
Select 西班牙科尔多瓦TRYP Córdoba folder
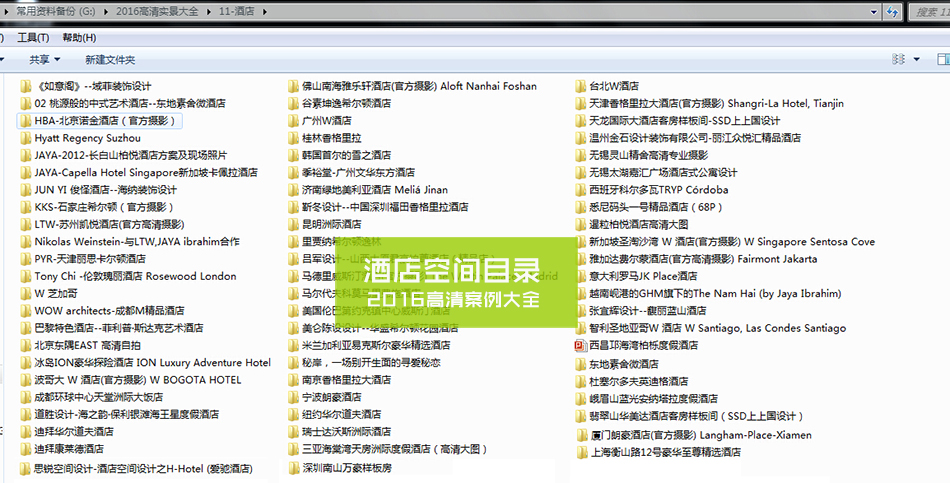click(659, 190)
